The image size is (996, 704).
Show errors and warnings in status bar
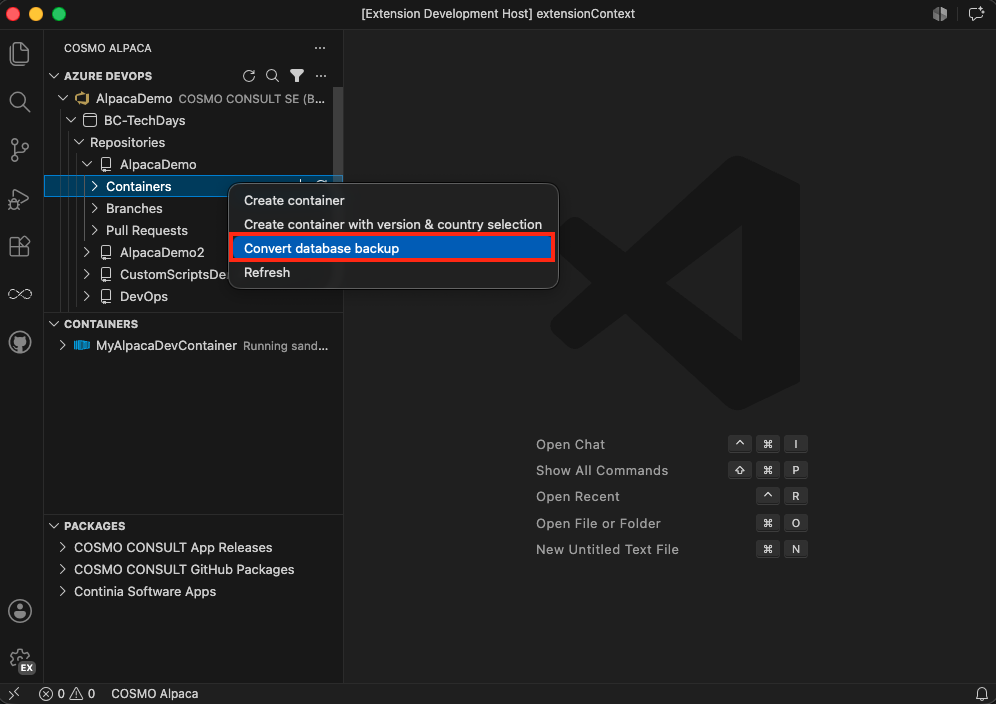point(67,694)
